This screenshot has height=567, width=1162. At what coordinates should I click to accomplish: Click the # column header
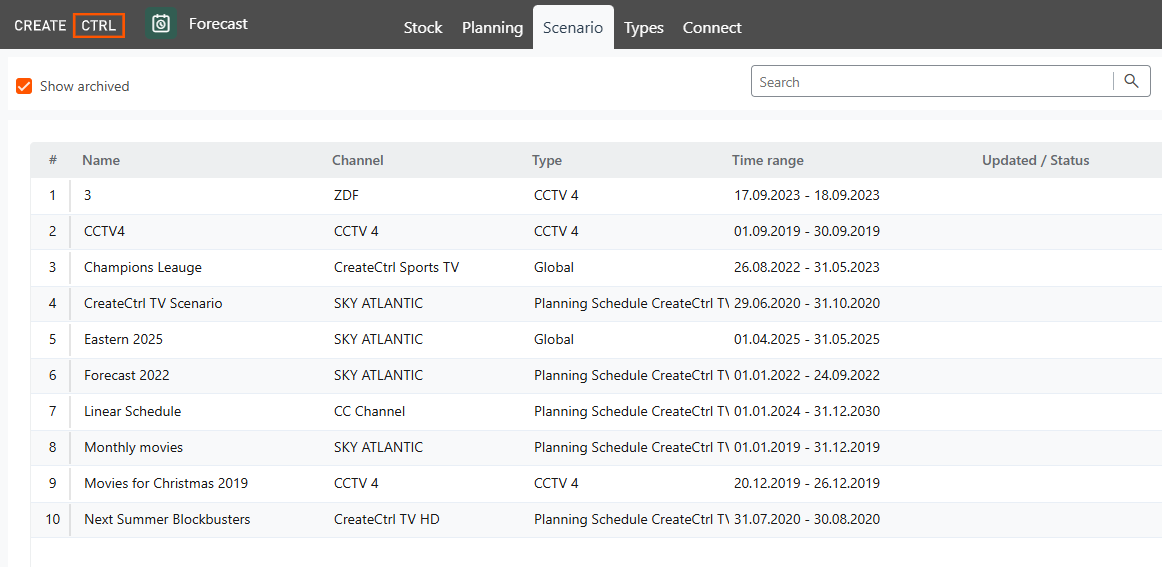point(53,160)
